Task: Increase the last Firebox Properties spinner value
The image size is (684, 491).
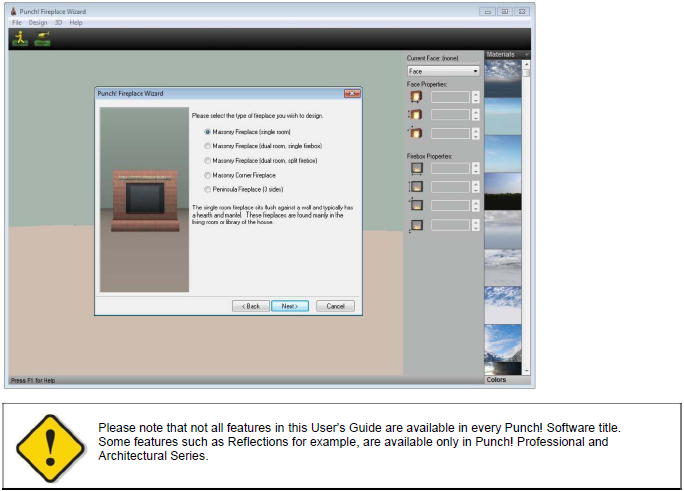Action: [475, 222]
